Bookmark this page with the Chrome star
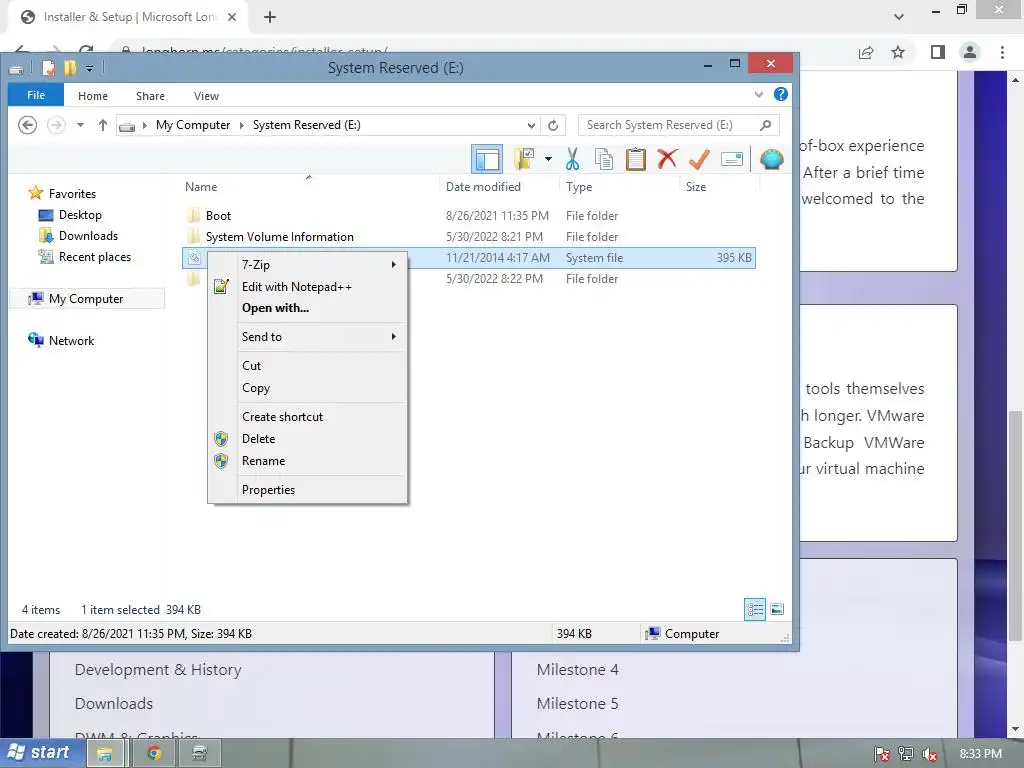Image resolution: width=1024 pixels, height=768 pixels. pos(898,52)
